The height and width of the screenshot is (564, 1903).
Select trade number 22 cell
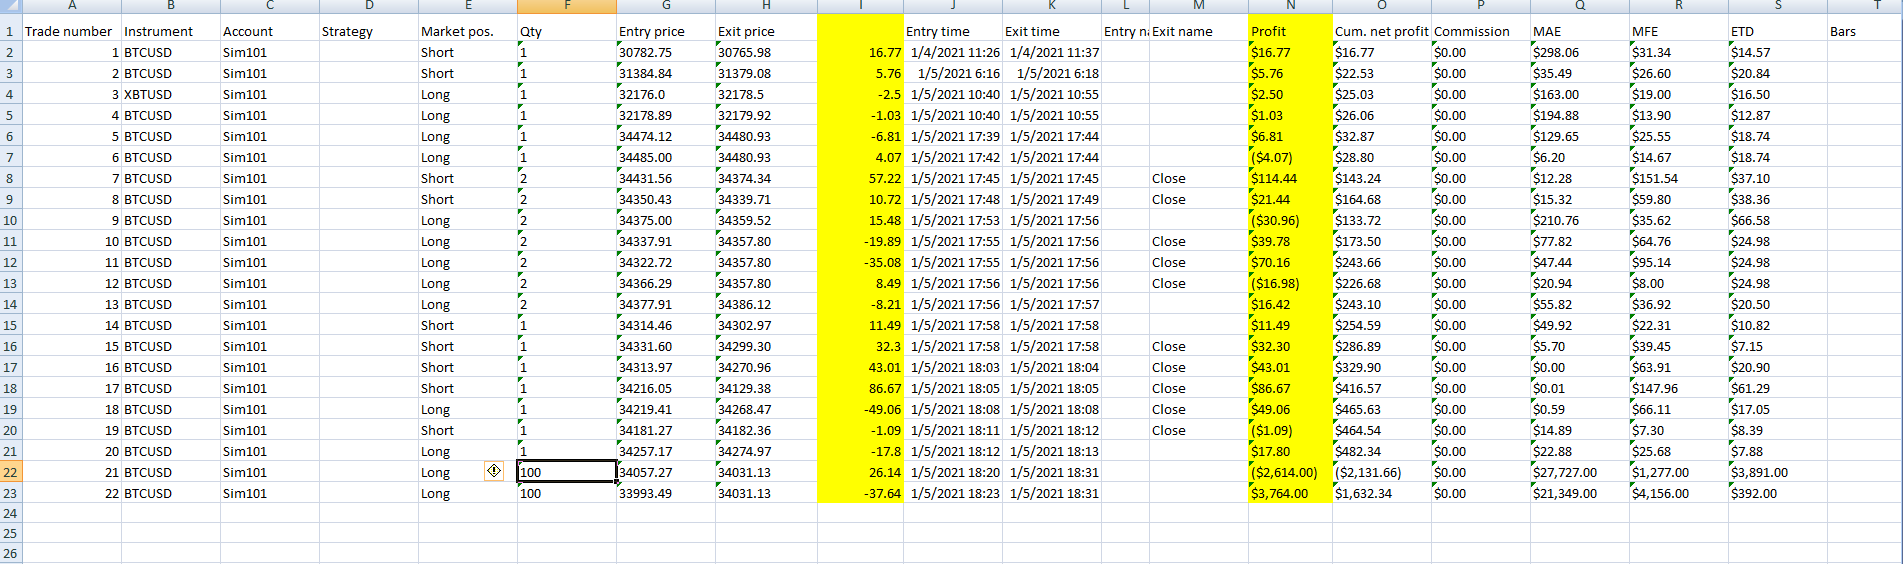[x=71, y=493]
